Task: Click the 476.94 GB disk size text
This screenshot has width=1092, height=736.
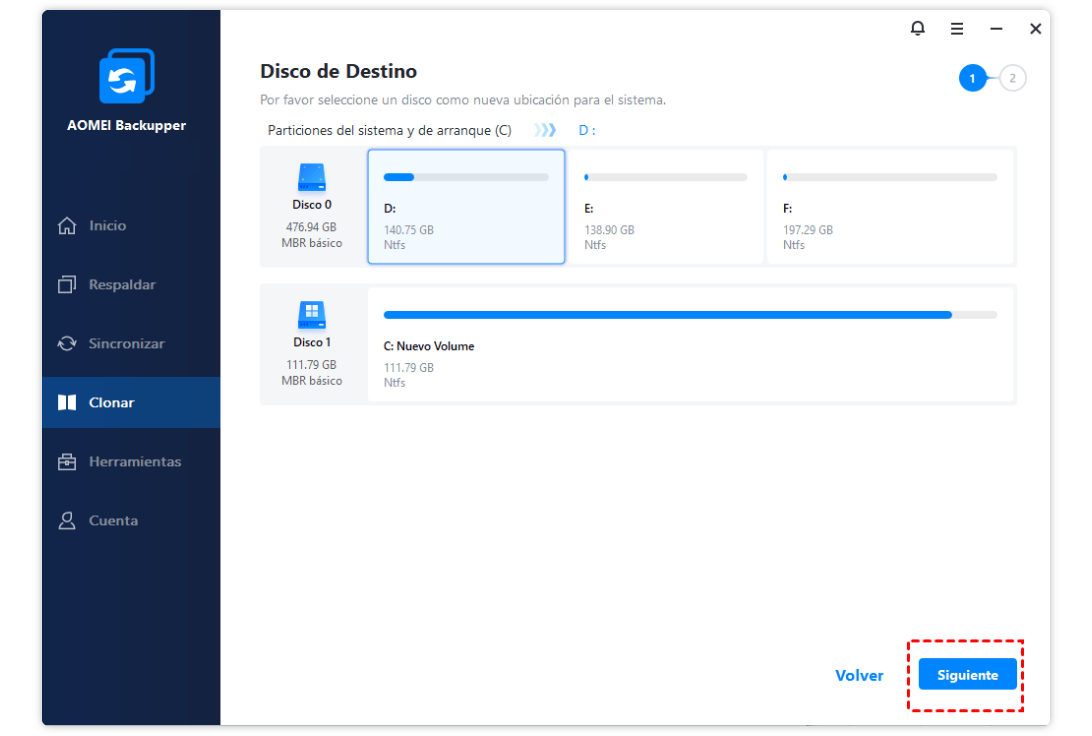Action: point(311,227)
